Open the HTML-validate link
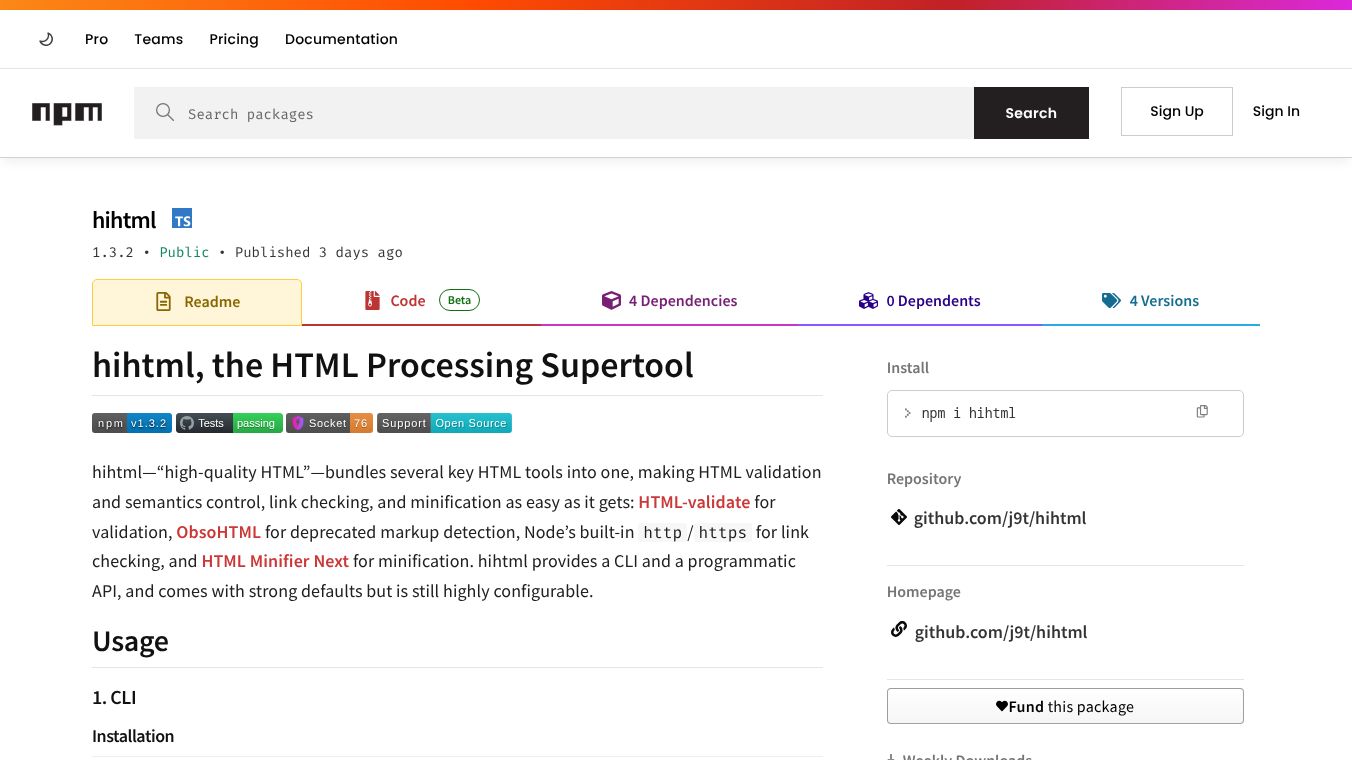The width and height of the screenshot is (1352, 760). [x=694, y=502]
